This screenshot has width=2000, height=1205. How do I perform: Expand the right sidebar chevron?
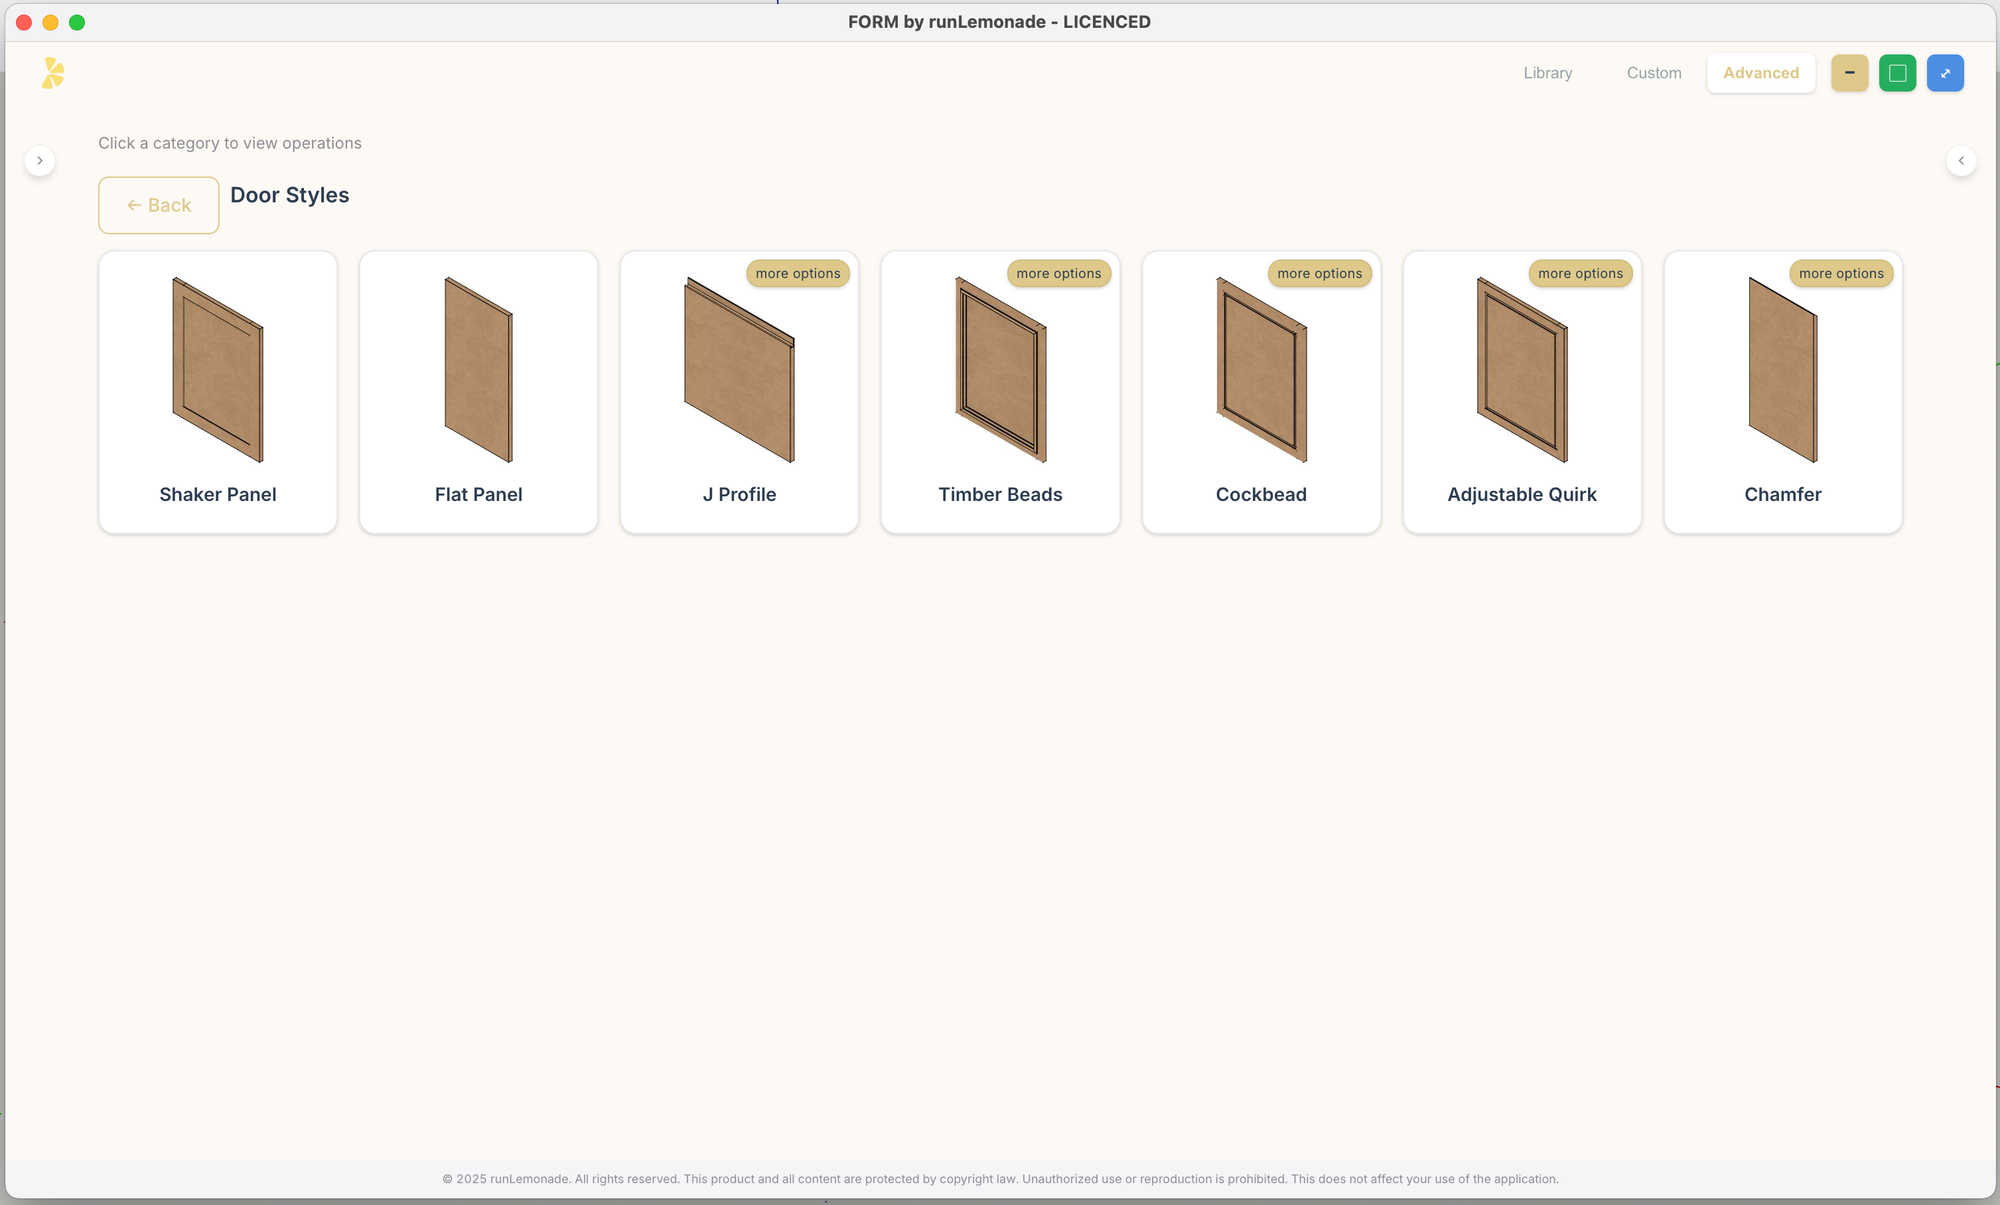coord(1961,160)
